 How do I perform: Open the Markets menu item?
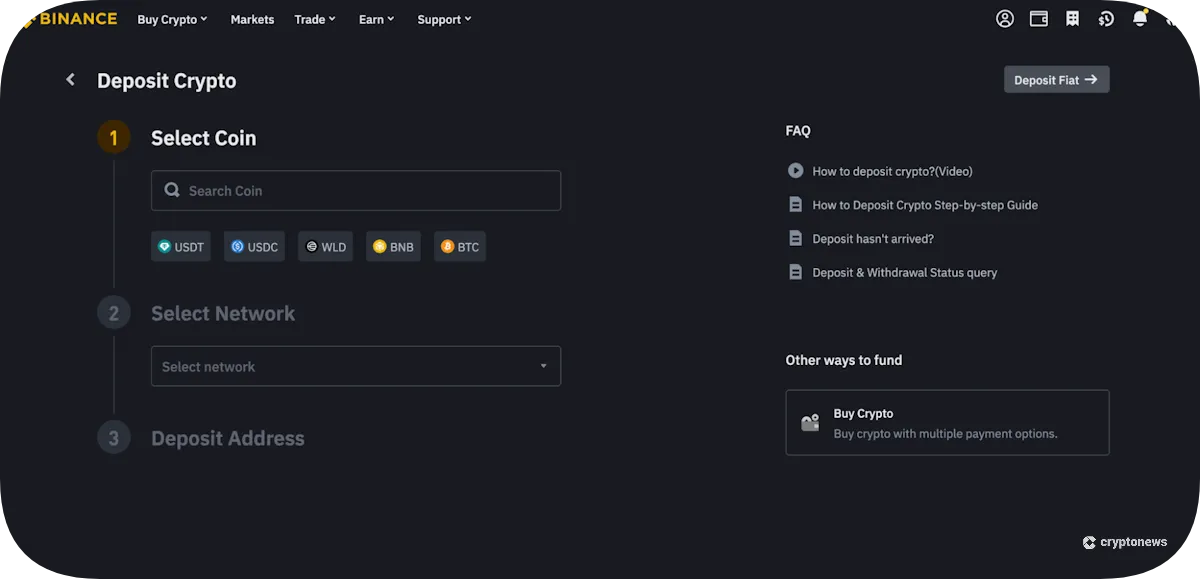click(x=252, y=19)
